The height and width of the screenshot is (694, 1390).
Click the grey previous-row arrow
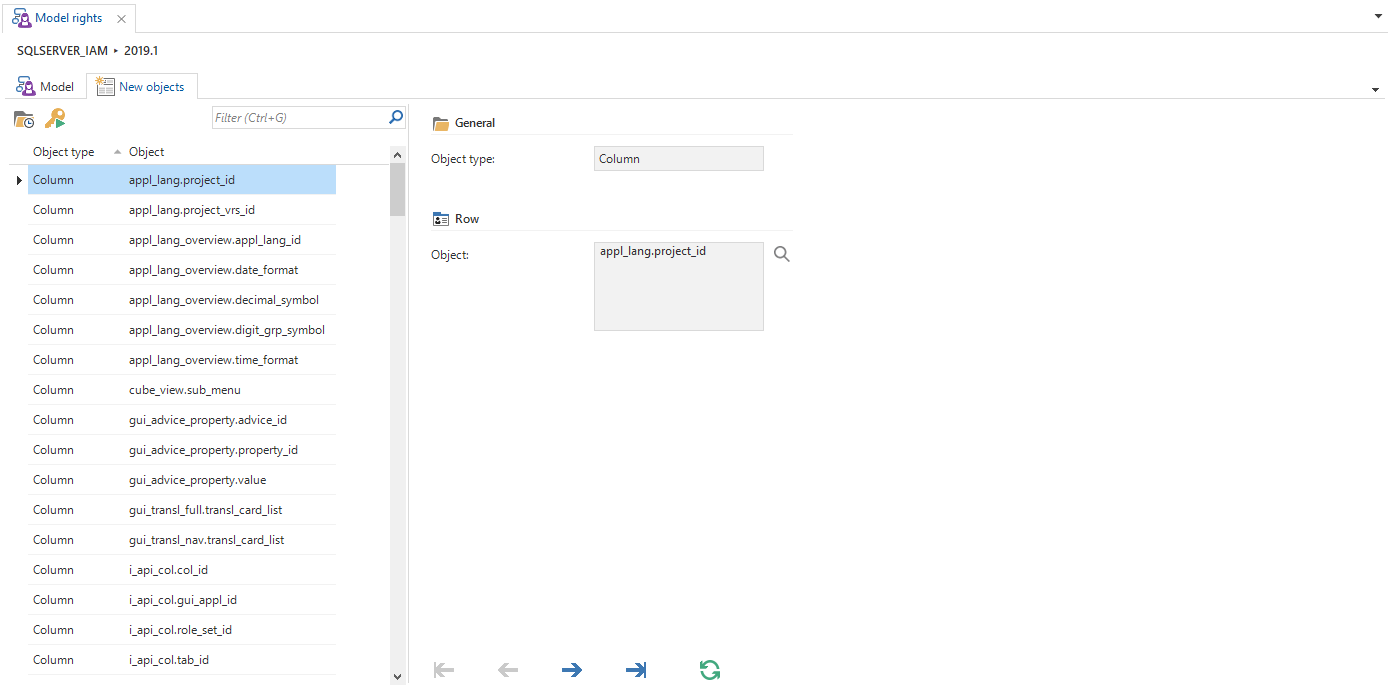(508, 670)
